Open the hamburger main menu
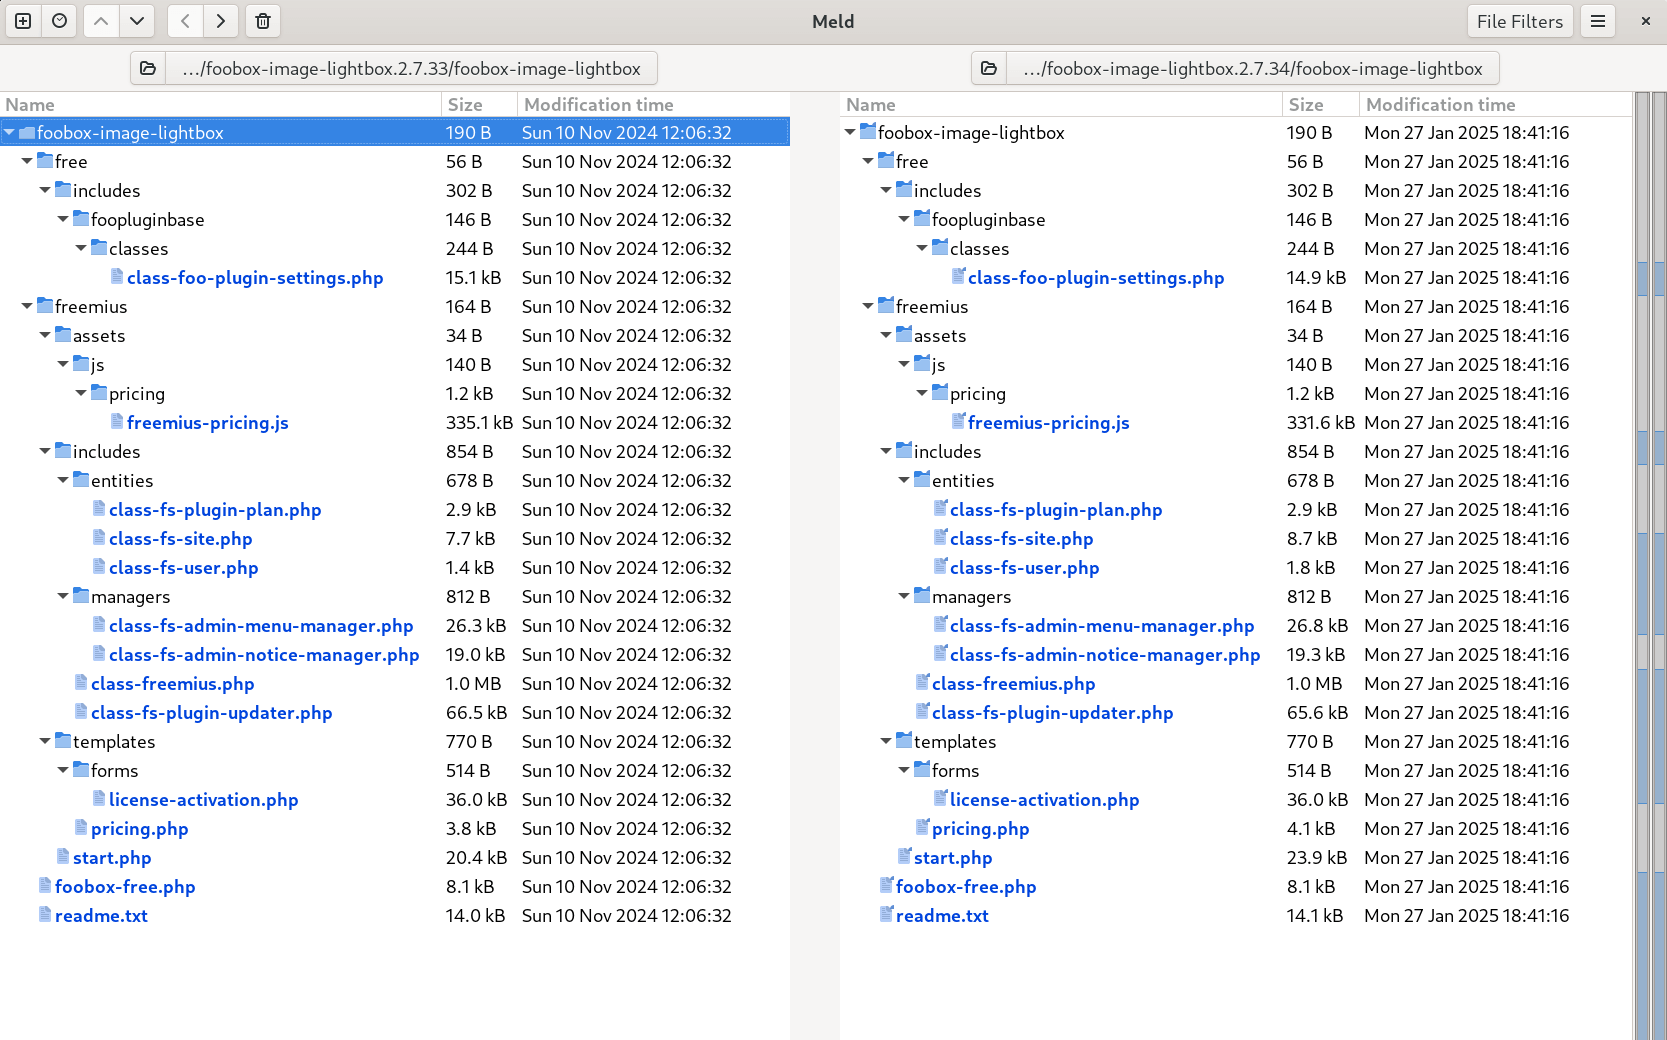1667x1040 pixels. point(1598,21)
